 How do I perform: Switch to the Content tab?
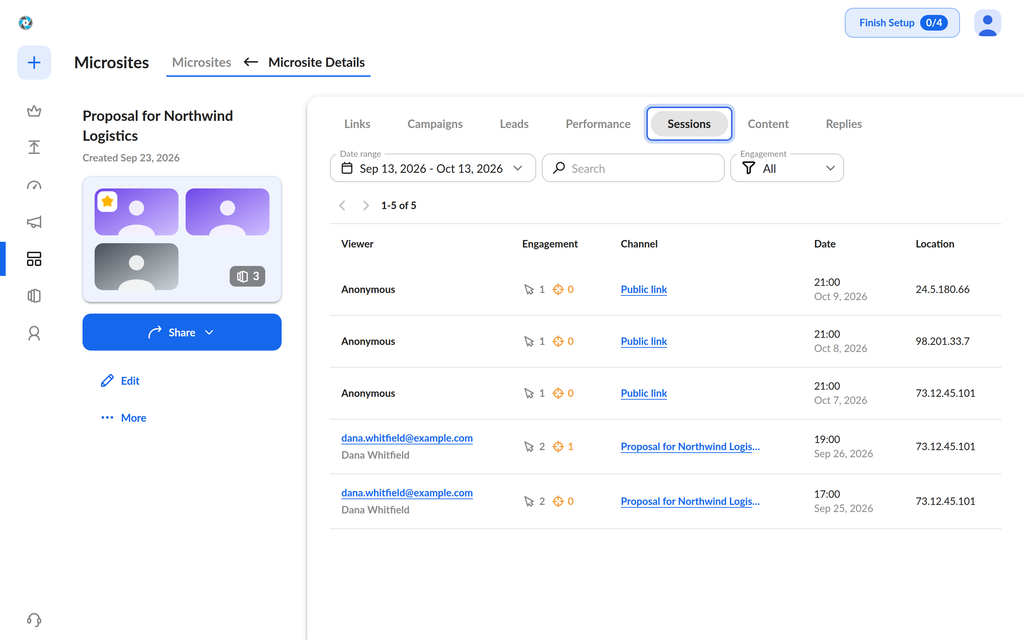768,124
